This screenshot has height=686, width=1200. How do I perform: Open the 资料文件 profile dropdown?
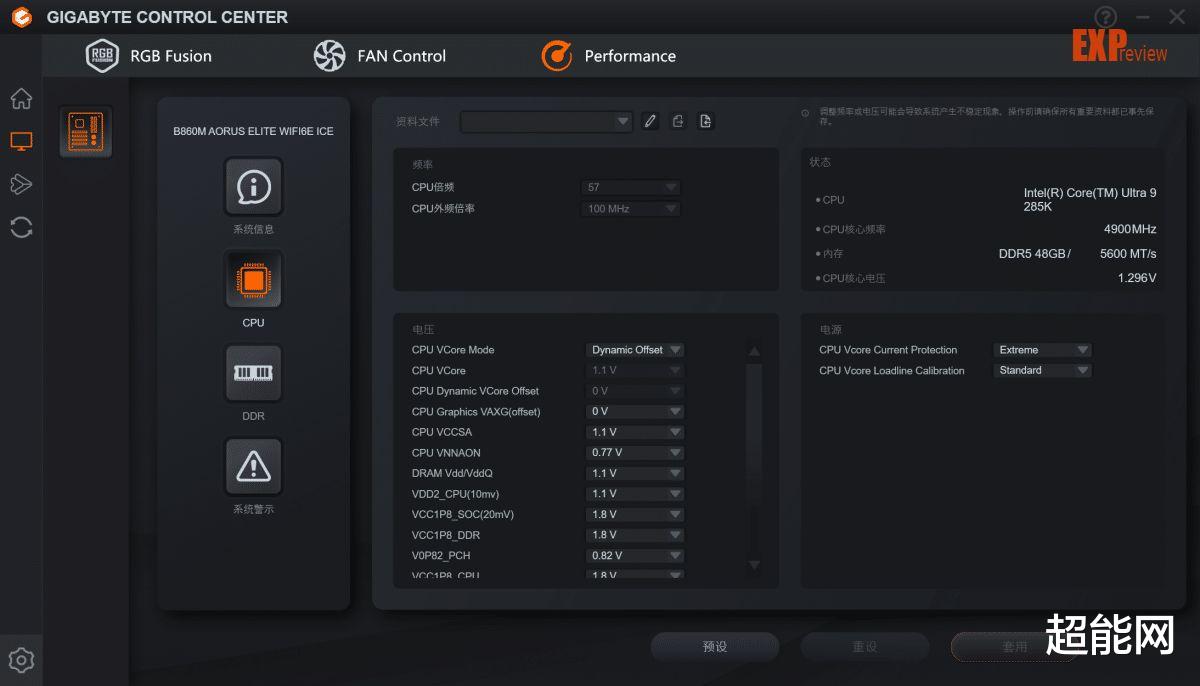(546, 121)
